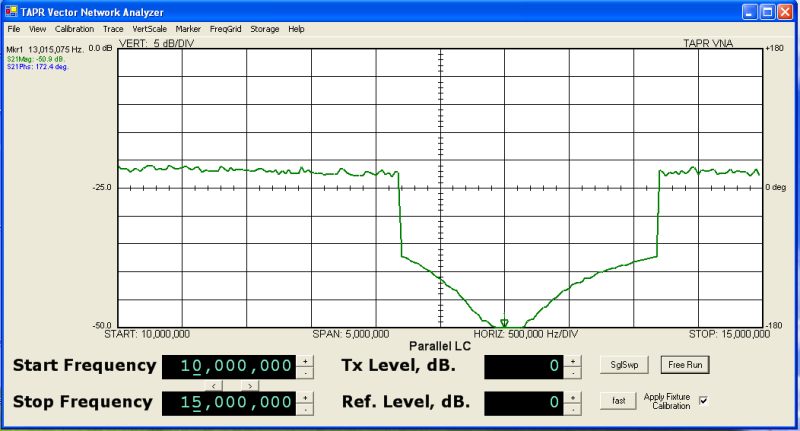Click the S21Mag readout text

pos(36,59)
